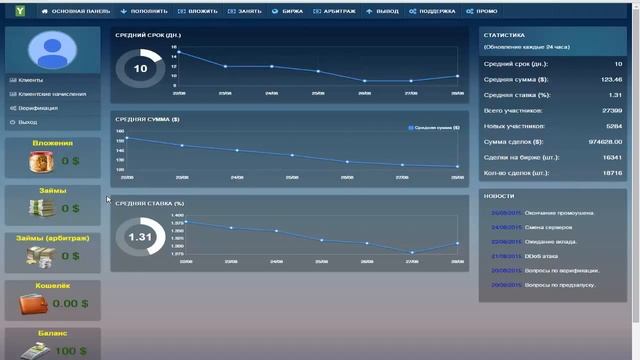Click the Вложения card title
640x360 pixels.
53,143
